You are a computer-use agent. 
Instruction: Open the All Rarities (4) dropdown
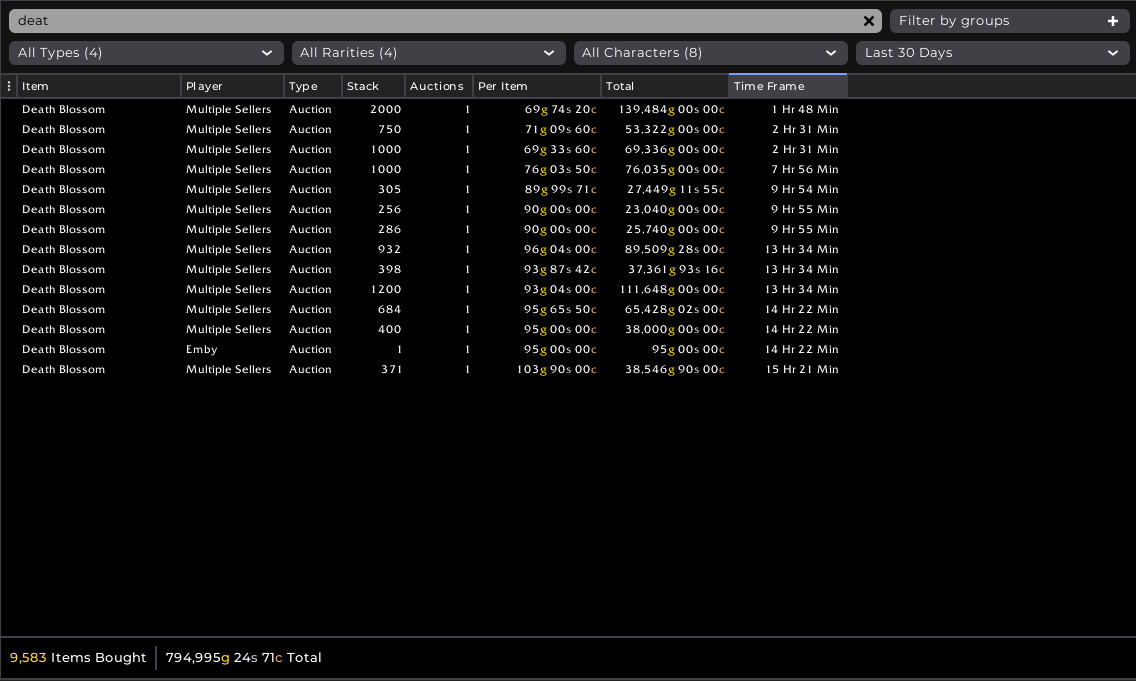(428, 53)
